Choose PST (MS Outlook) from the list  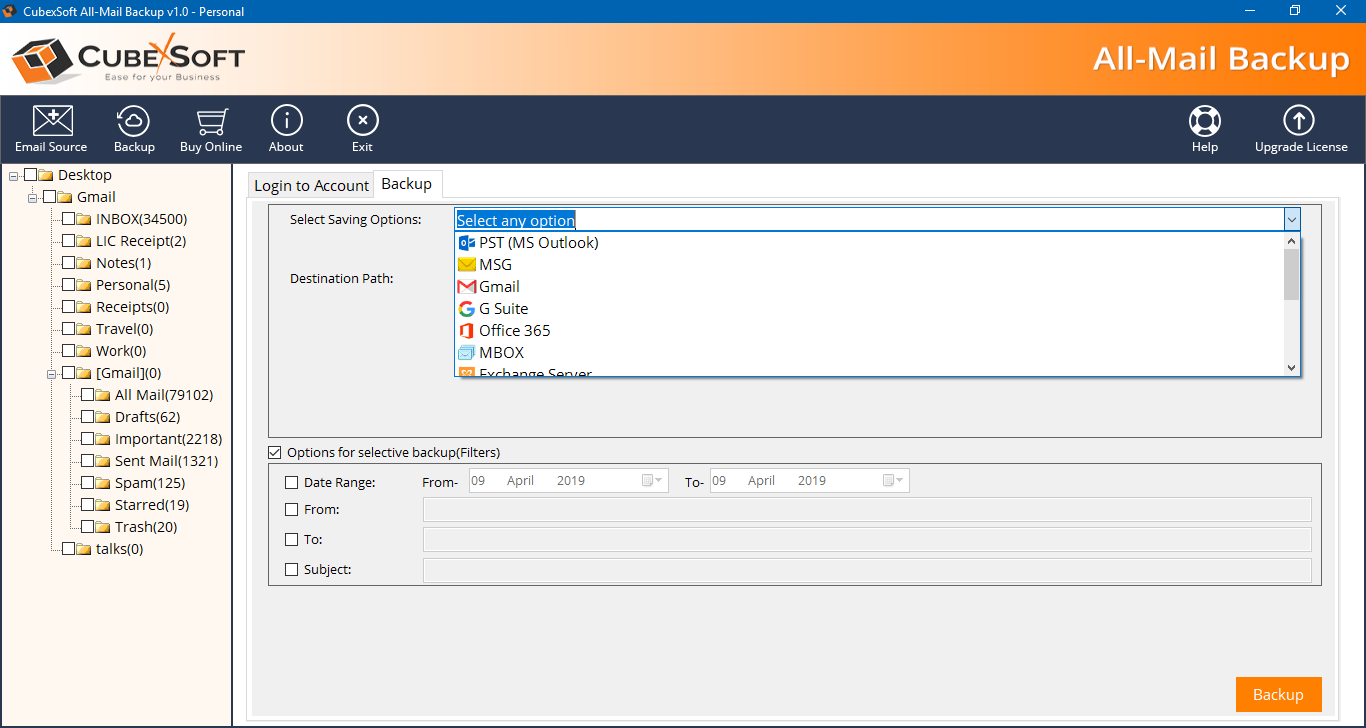538,242
